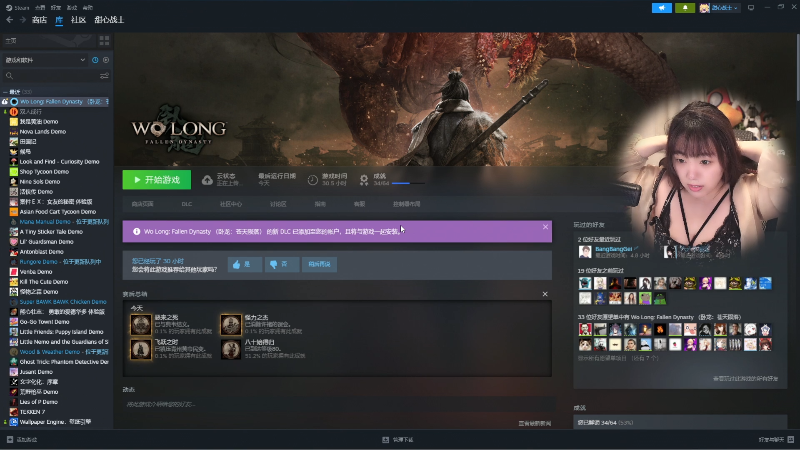This screenshot has width=800, height=450.
Task: Open advanced library filter options icon
Action: (104, 76)
